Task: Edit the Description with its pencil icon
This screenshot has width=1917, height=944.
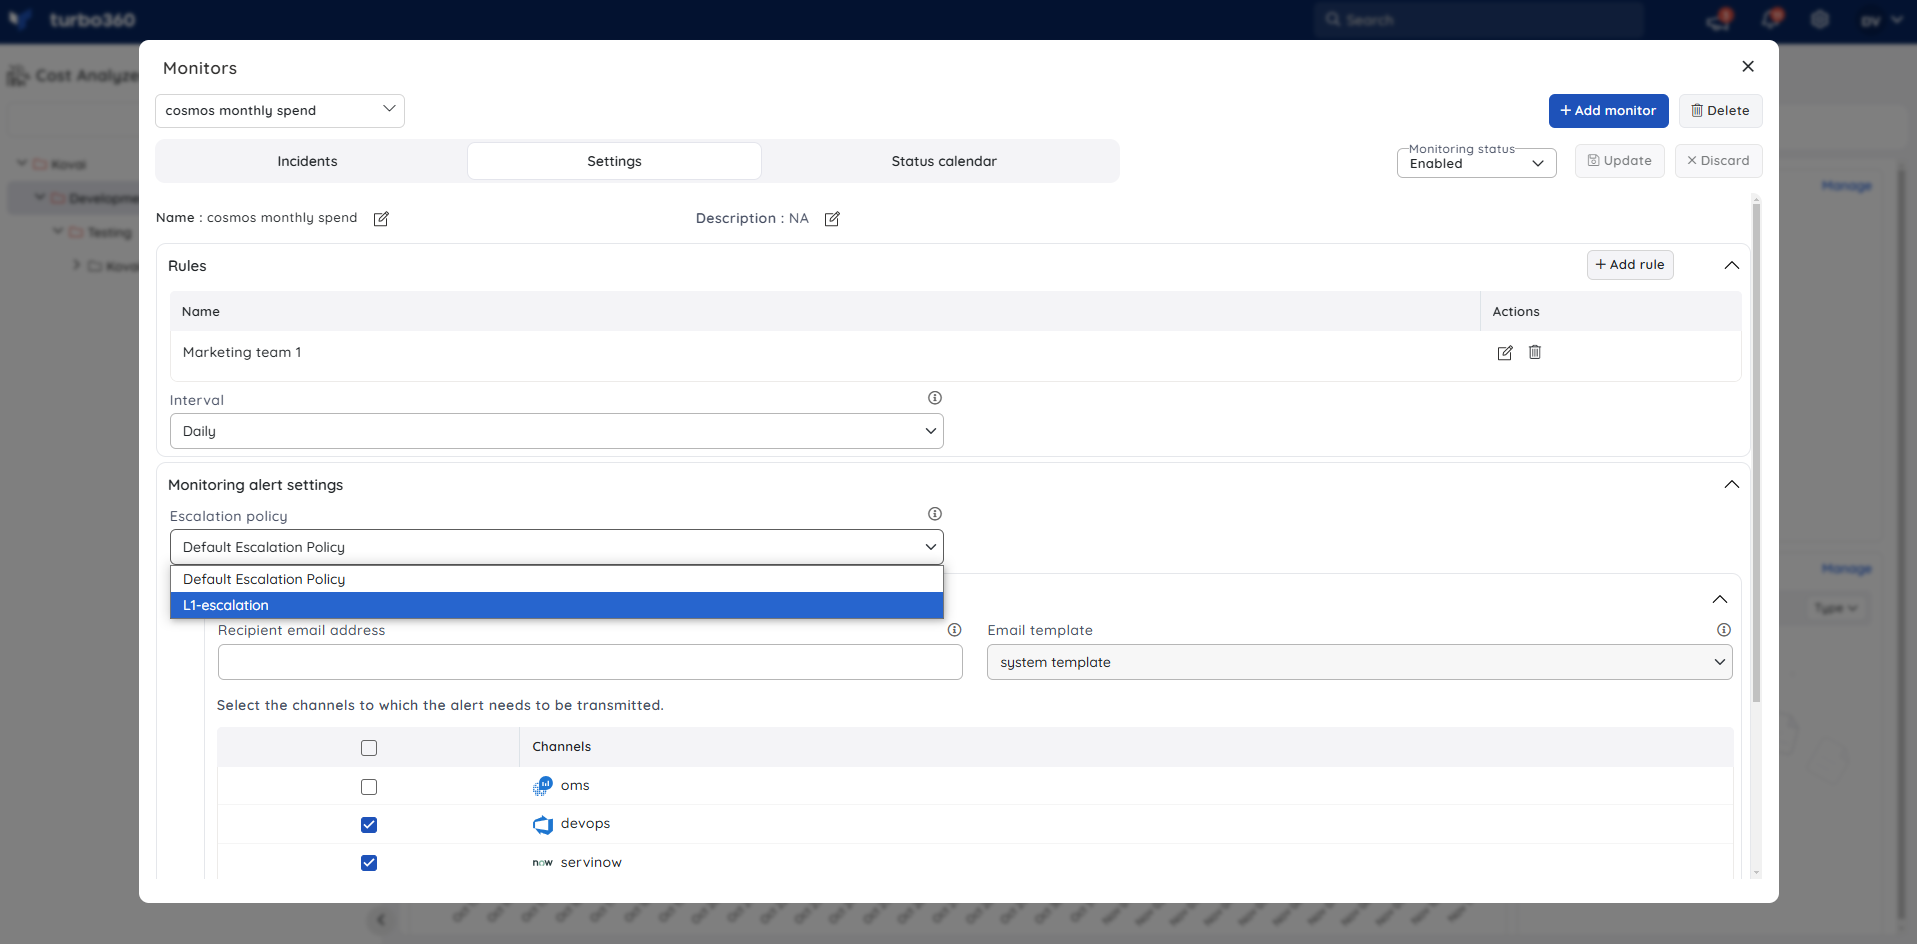Action: click(x=832, y=219)
